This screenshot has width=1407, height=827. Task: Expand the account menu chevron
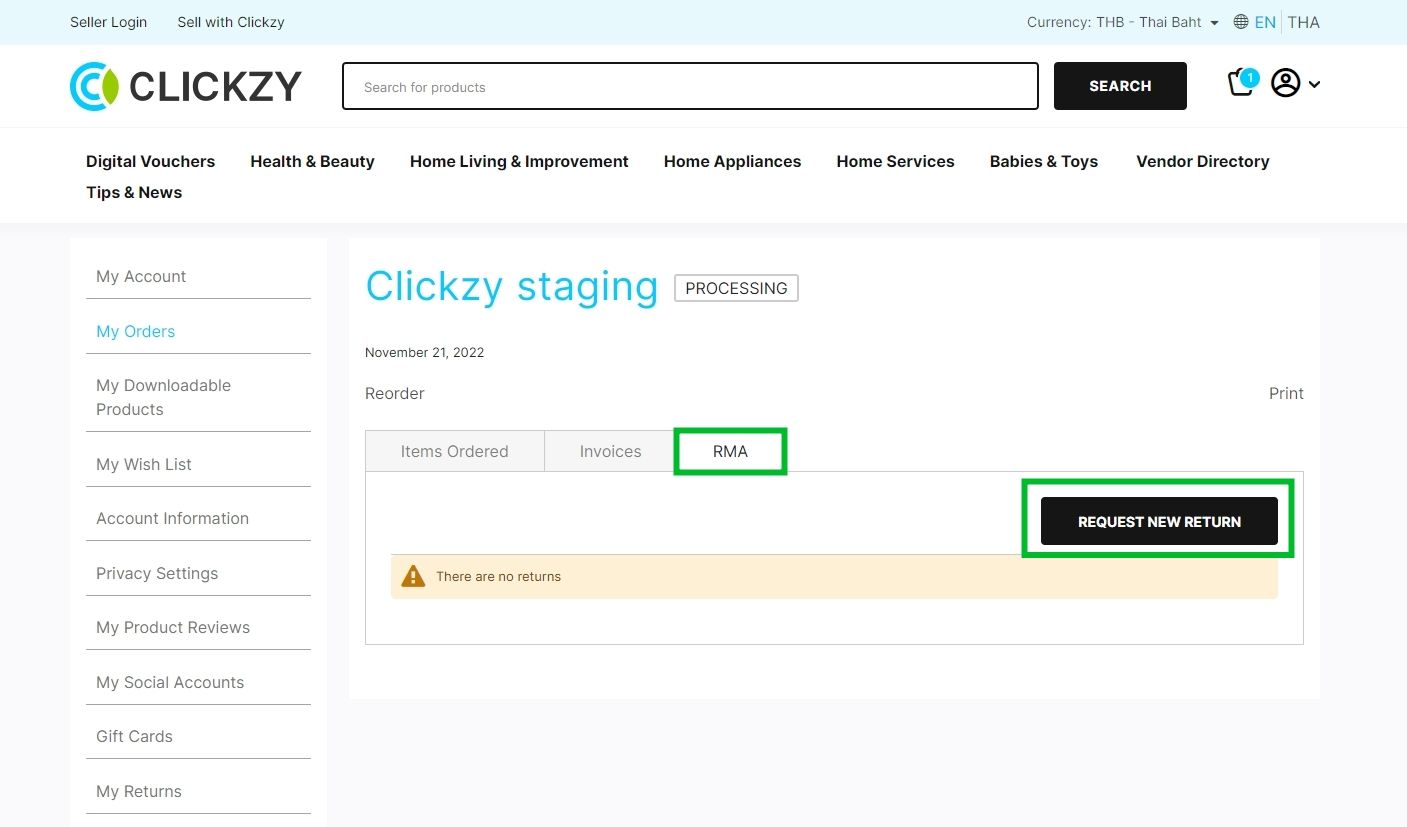[1314, 85]
